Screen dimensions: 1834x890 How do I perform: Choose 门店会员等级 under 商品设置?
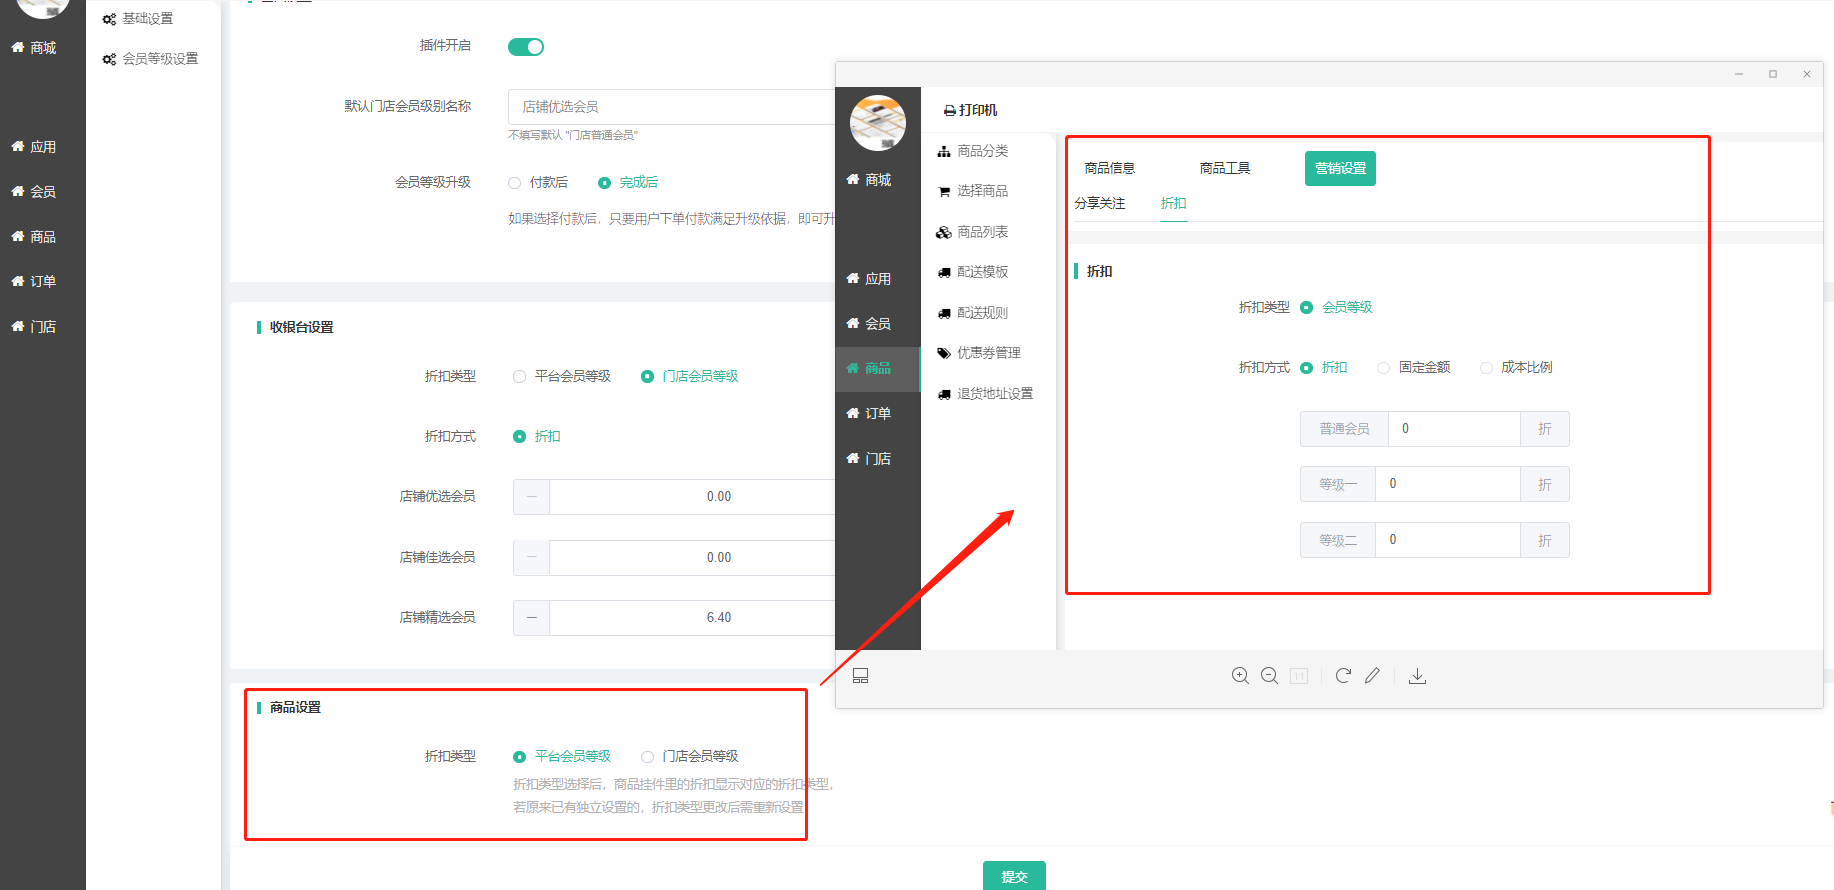690,757
